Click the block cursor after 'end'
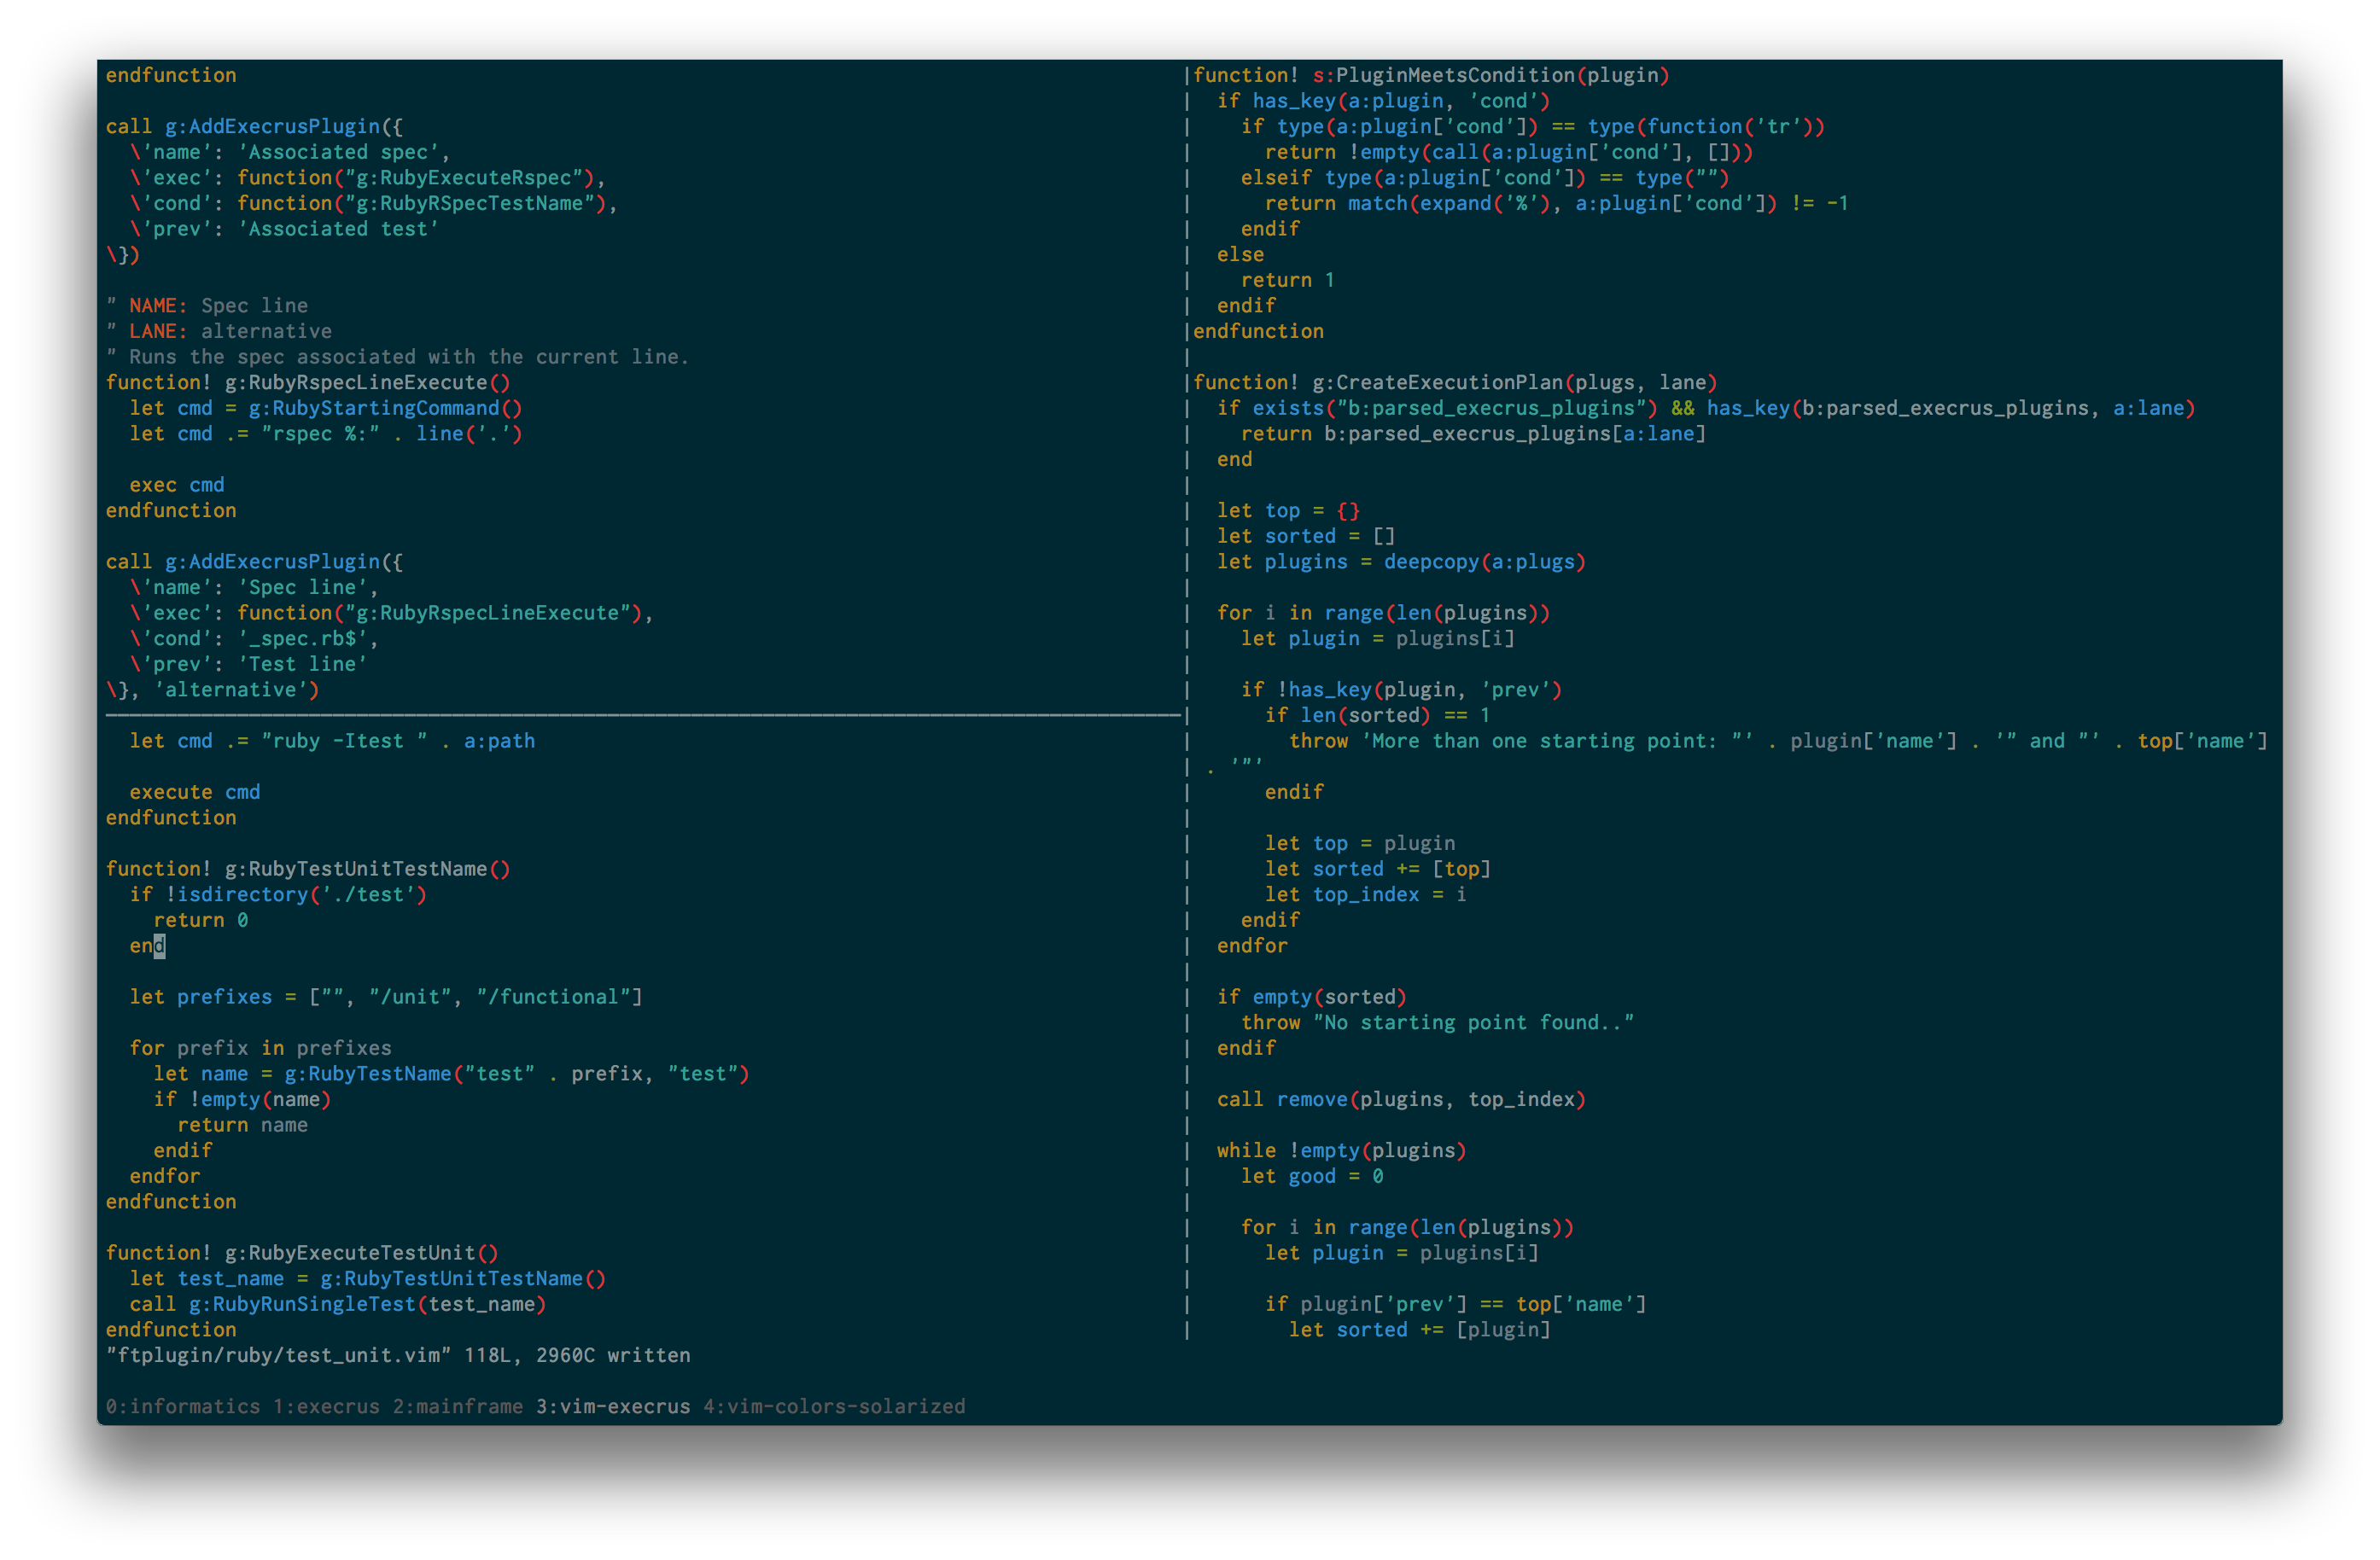This screenshot has width=2380, height=1560. coord(160,946)
